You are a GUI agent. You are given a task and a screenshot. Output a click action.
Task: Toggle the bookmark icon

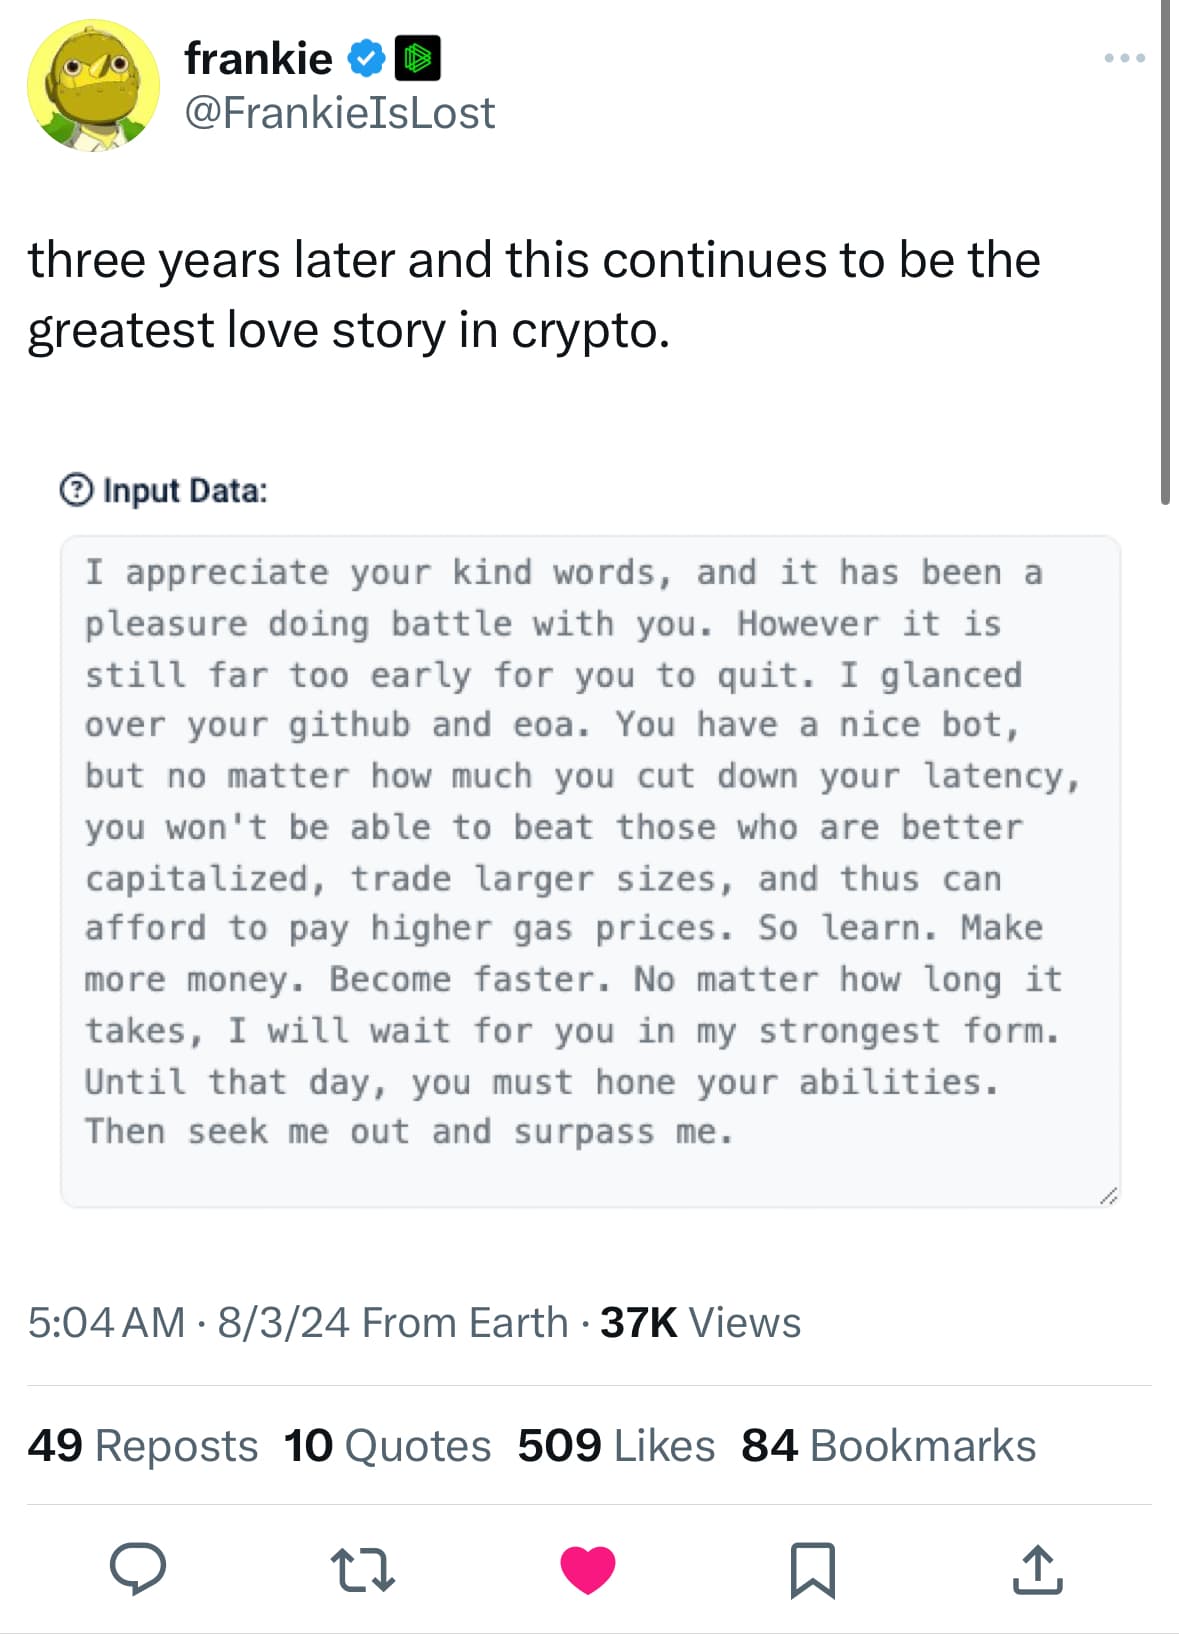coord(812,1569)
